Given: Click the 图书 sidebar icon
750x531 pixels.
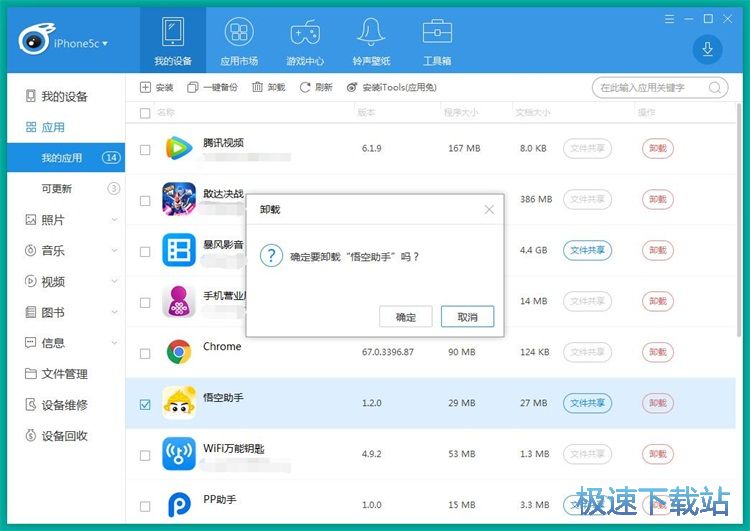Looking at the screenshot, I should pos(31,312).
